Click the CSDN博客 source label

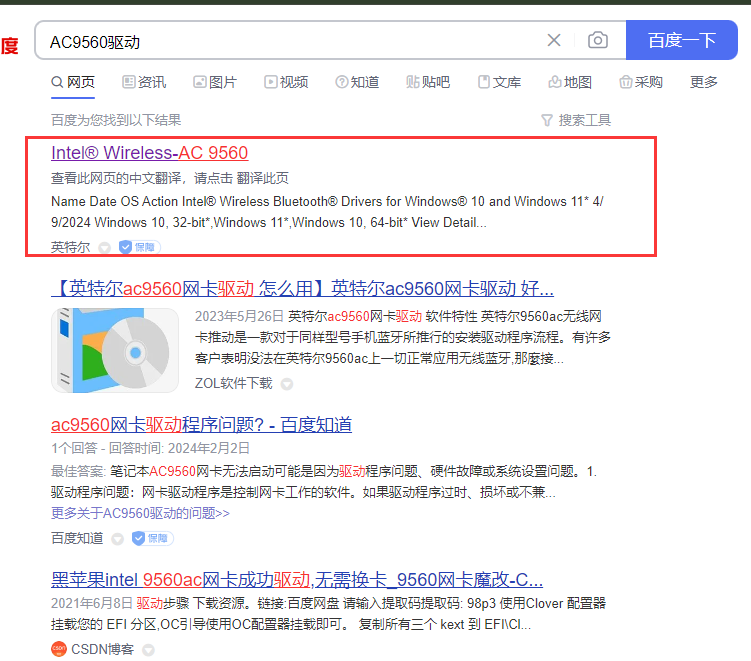click(x=102, y=649)
